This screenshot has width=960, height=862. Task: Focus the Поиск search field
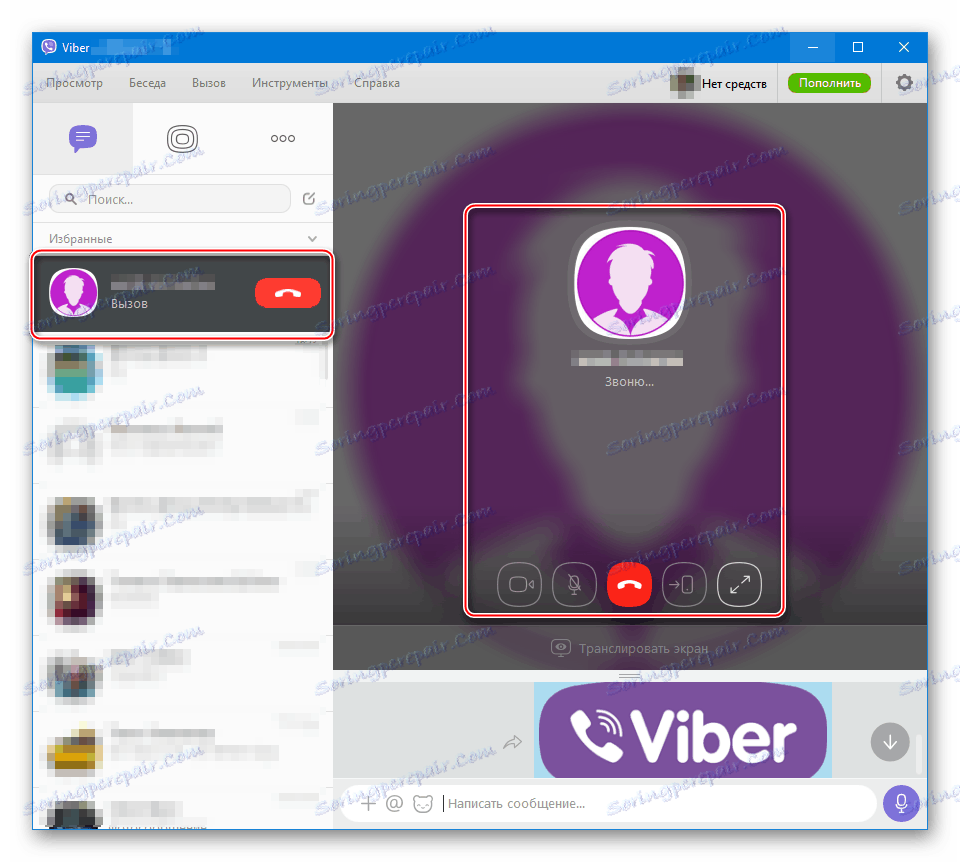pos(170,199)
